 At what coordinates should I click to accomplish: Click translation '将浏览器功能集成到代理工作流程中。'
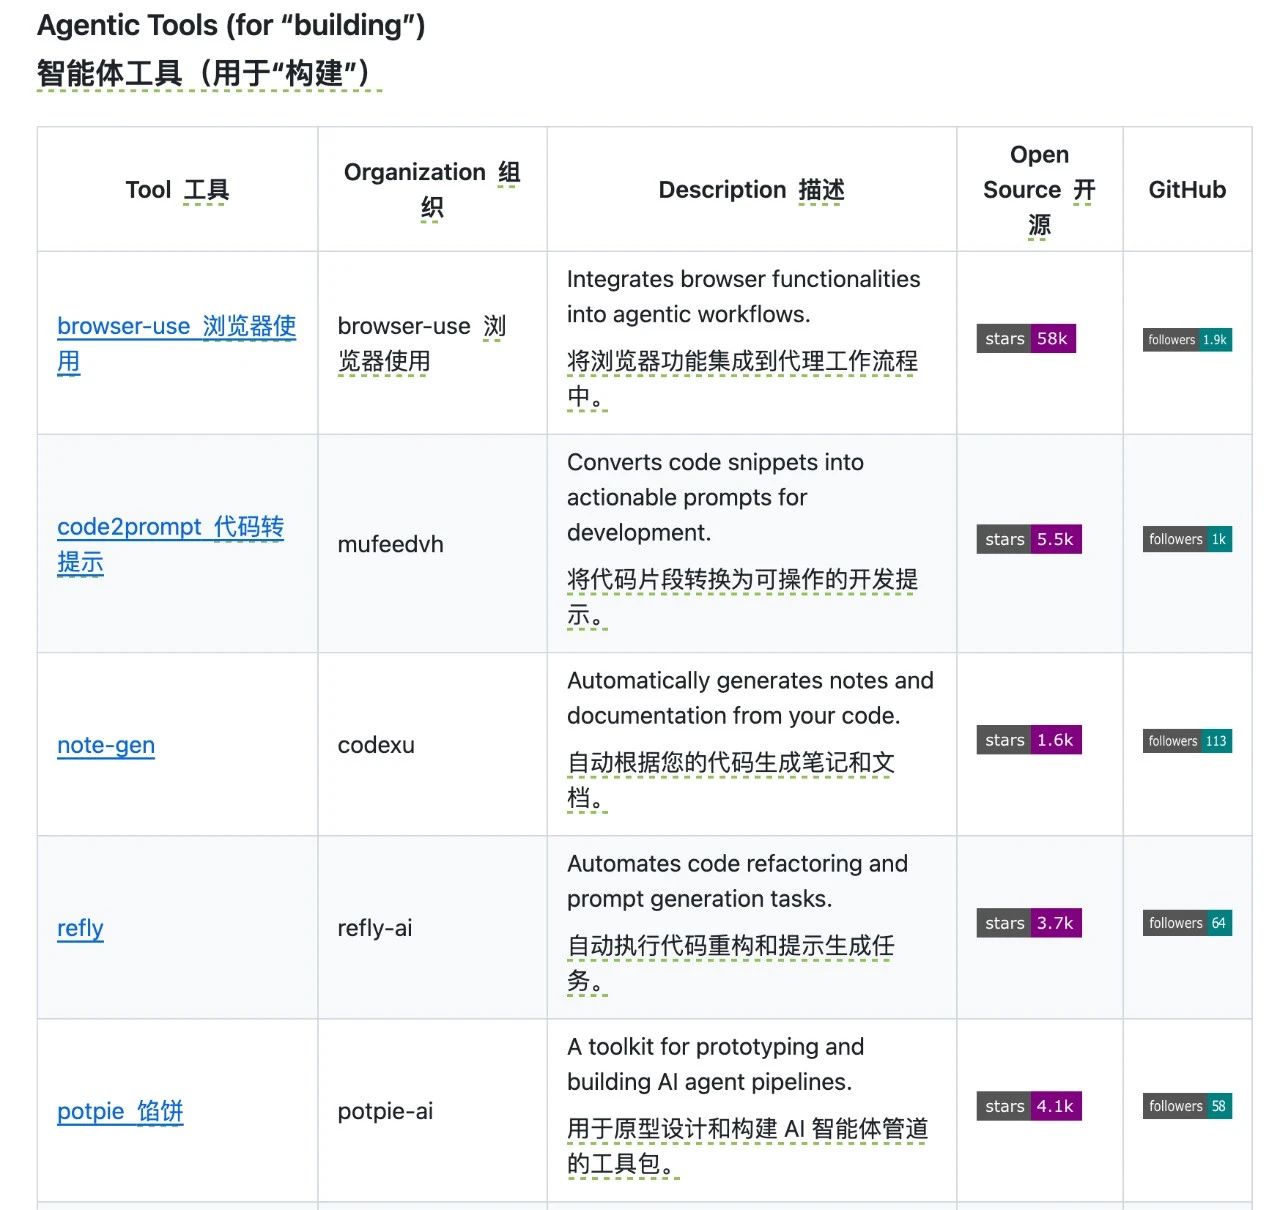point(742,379)
